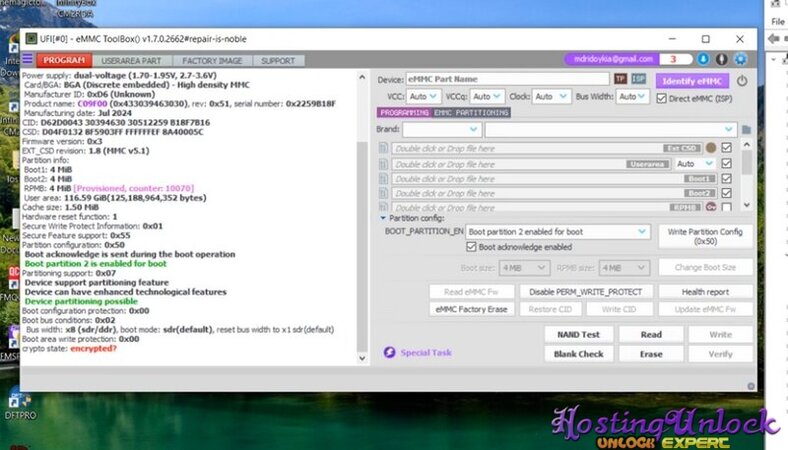The height and width of the screenshot is (450, 788).
Task: Click the blue download icon in header
Action: click(x=703, y=60)
